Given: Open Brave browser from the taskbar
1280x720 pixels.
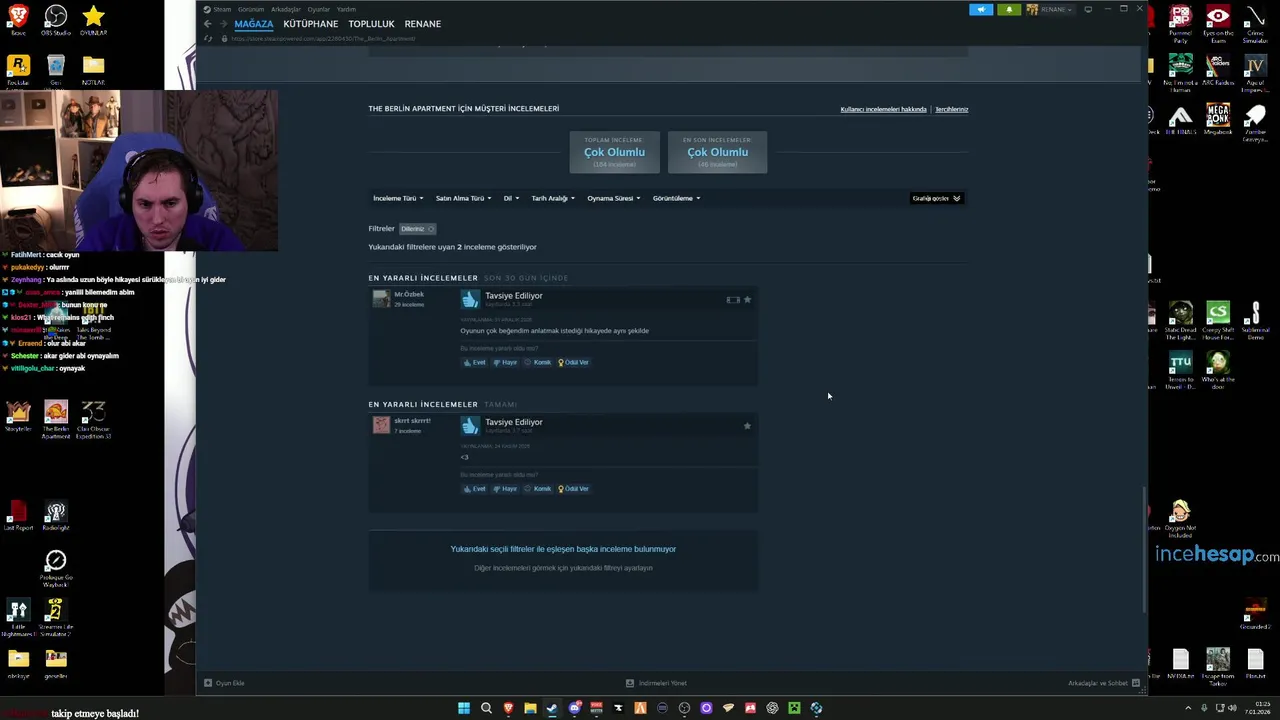Looking at the screenshot, I should 508,708.
